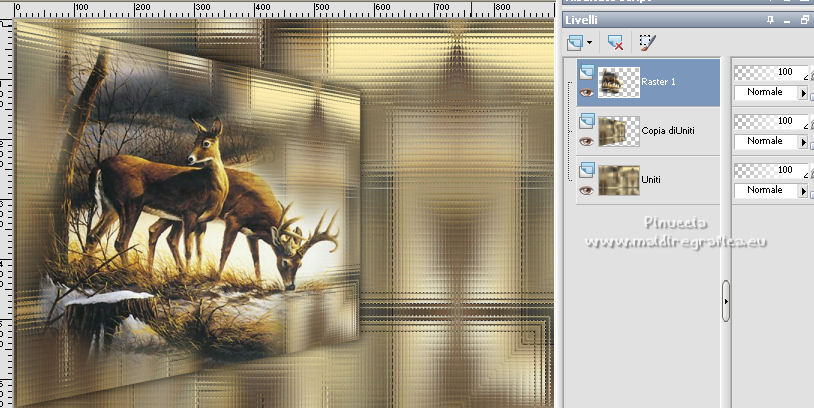Viewport: 814px width, 408px height.
Task: Select the Copia diUniti layer thumbnail
Action: tap(619, 131)
